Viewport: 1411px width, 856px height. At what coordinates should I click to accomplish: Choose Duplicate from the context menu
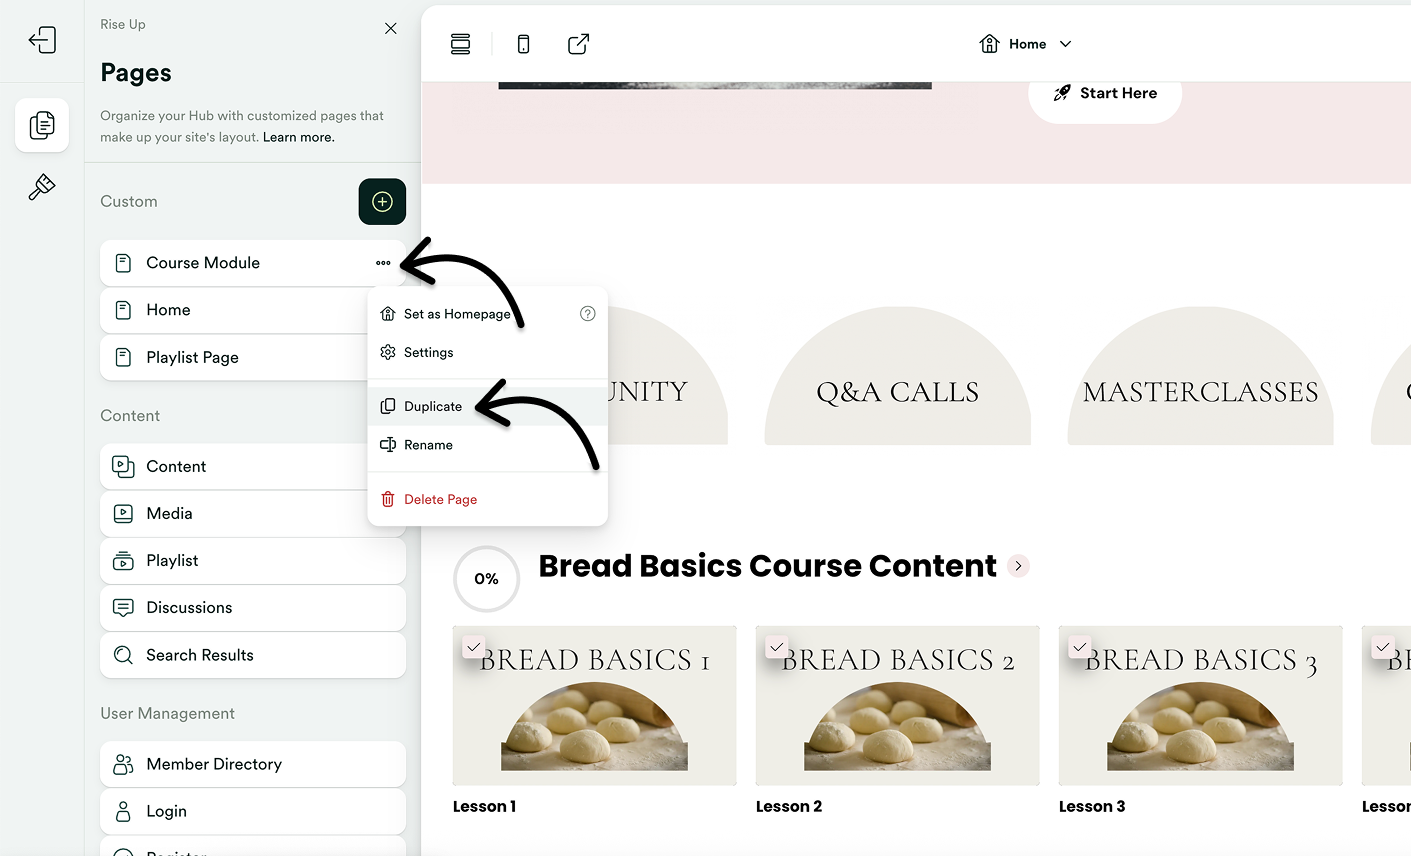(x=434, y=406)
